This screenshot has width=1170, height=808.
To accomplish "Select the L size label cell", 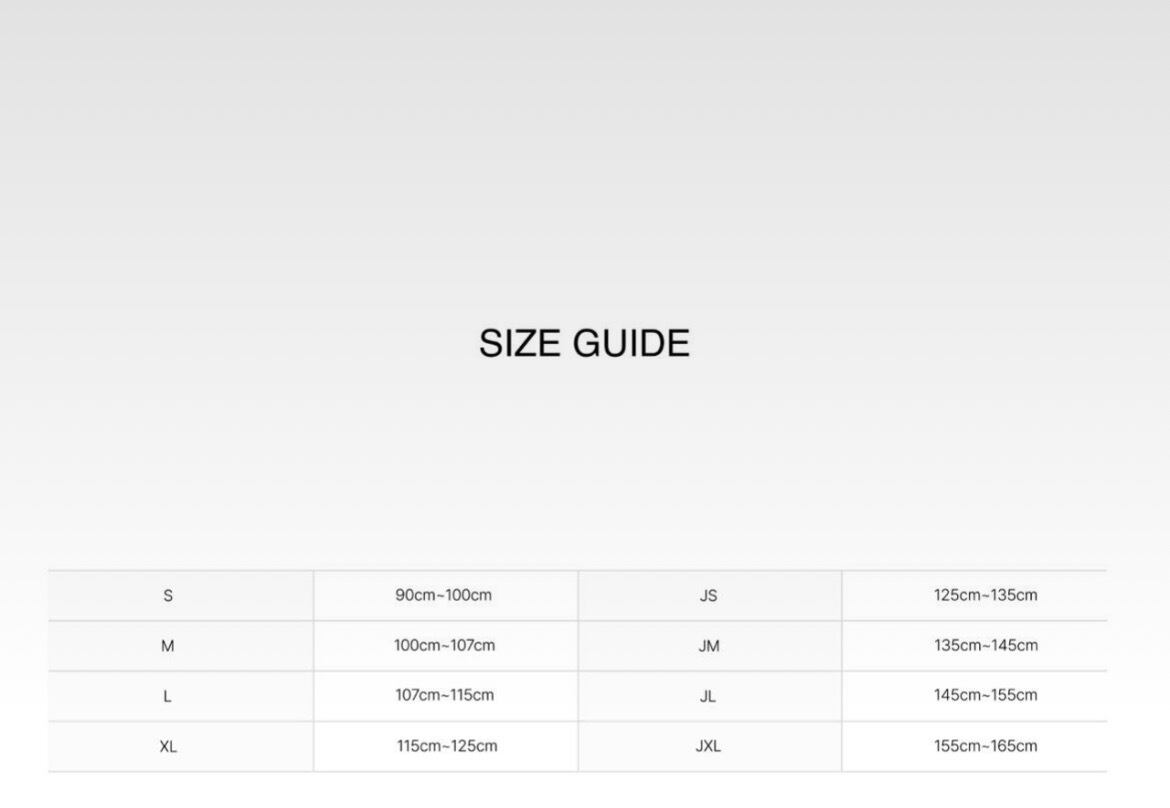I will 168,696.
